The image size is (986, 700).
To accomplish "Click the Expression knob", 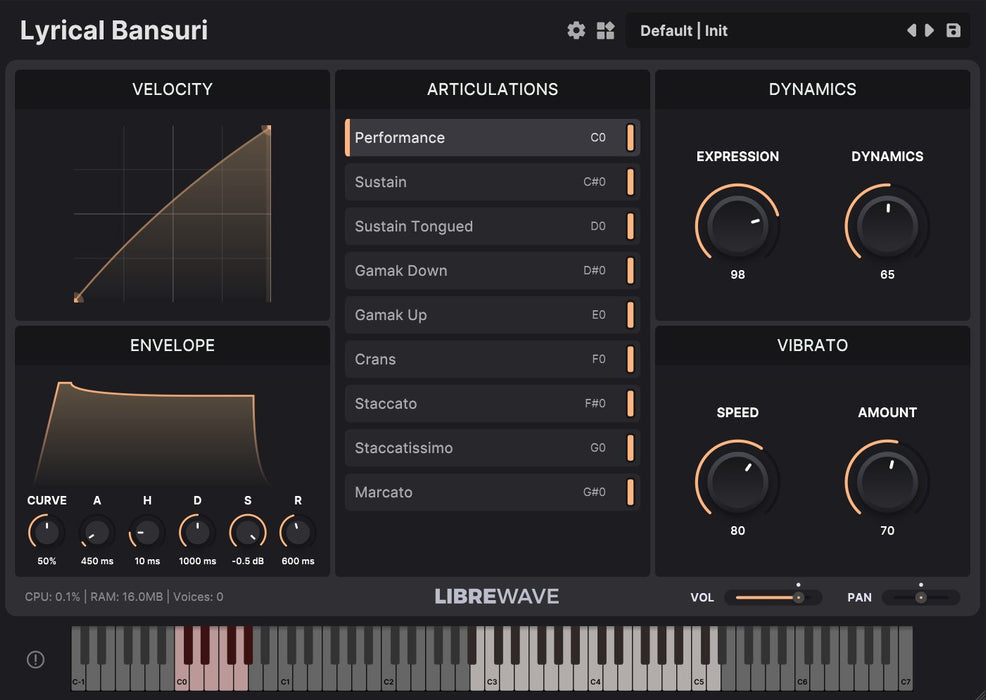I will coord(737,225).
